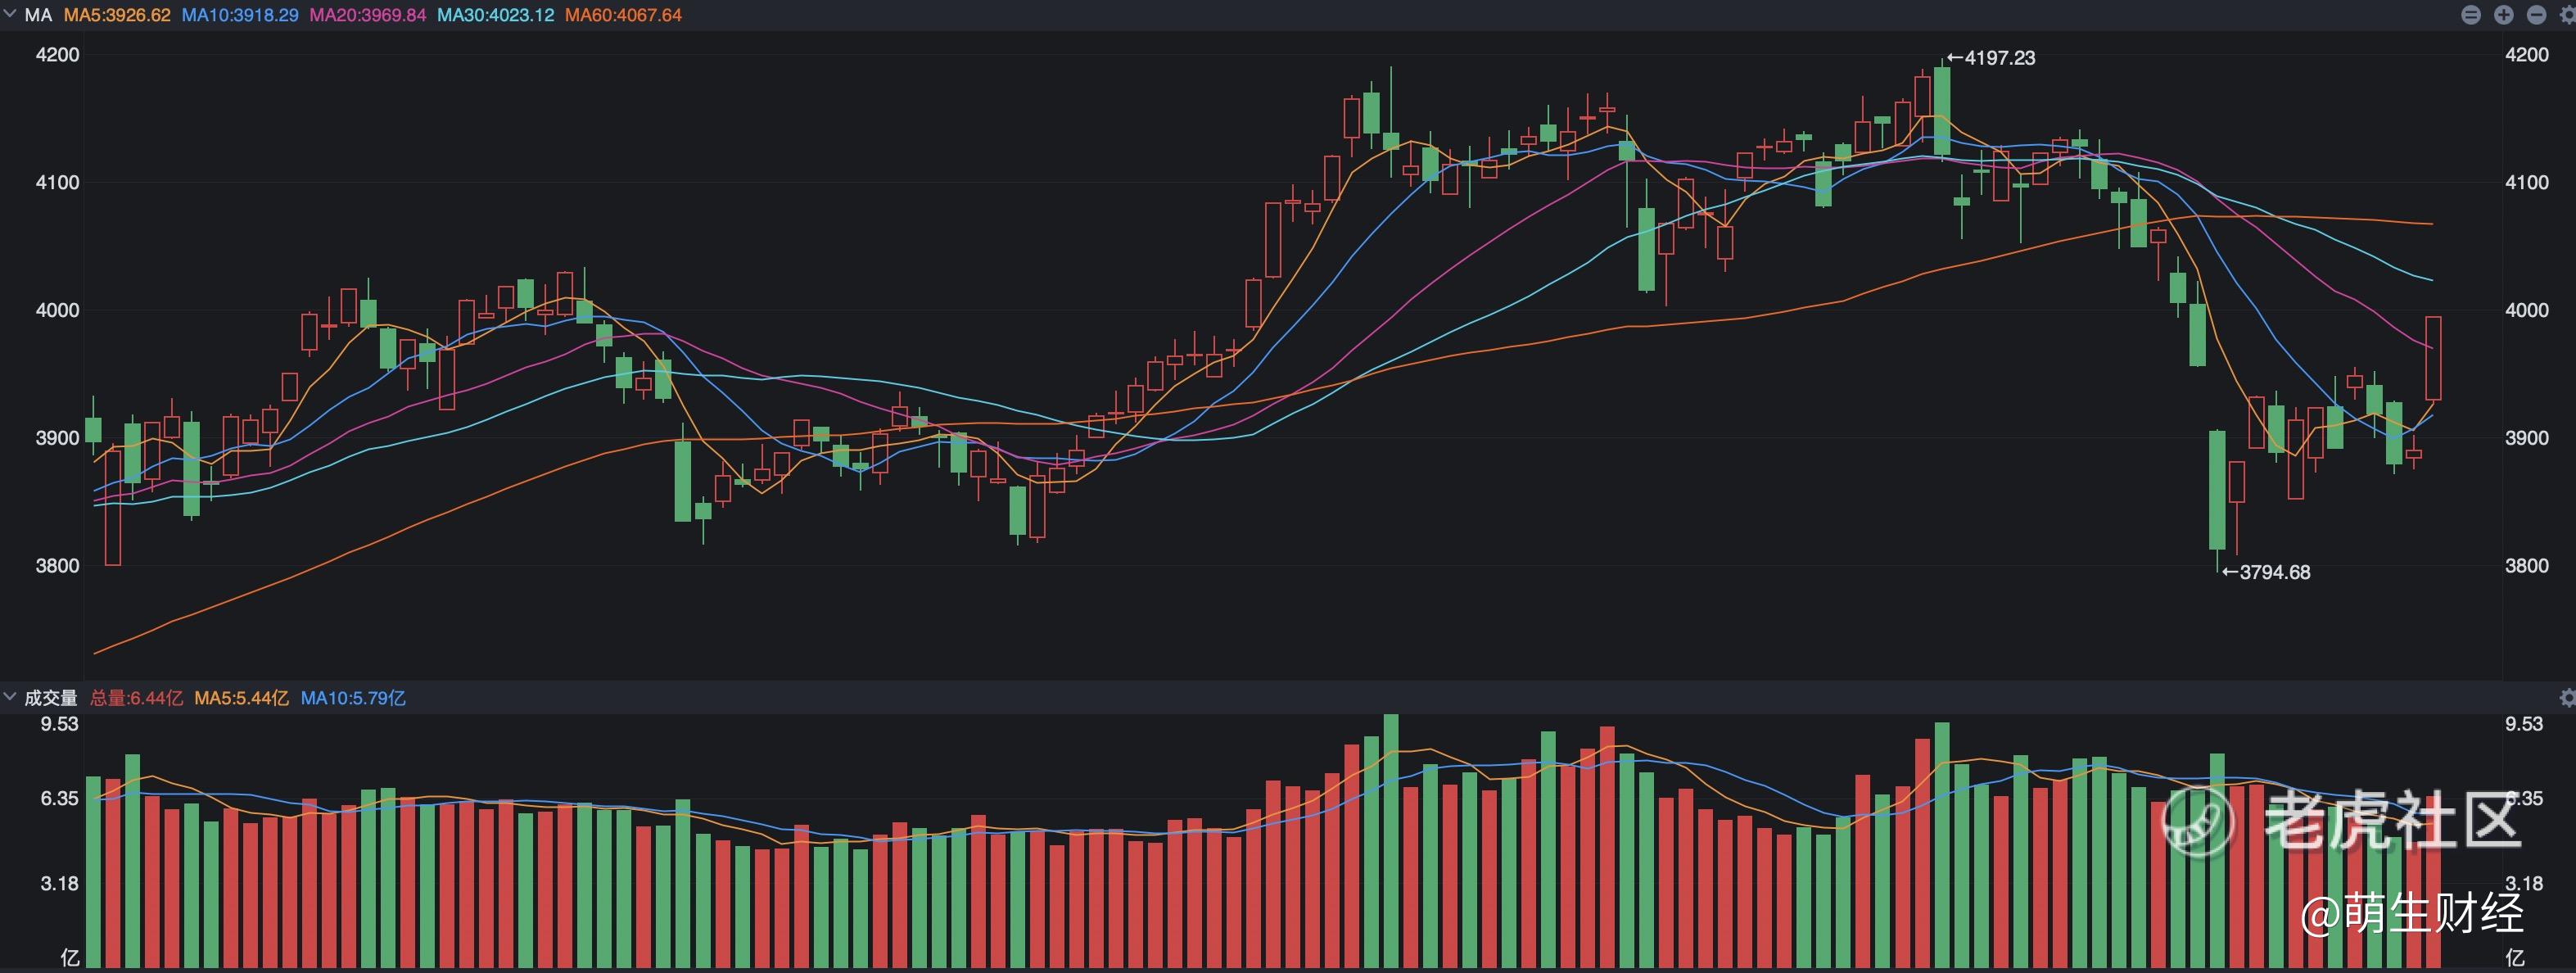Viewport: 2576px width, 973px height.
Task: Click the MA60:4067.64 legend label
Action: coord(623,15)
